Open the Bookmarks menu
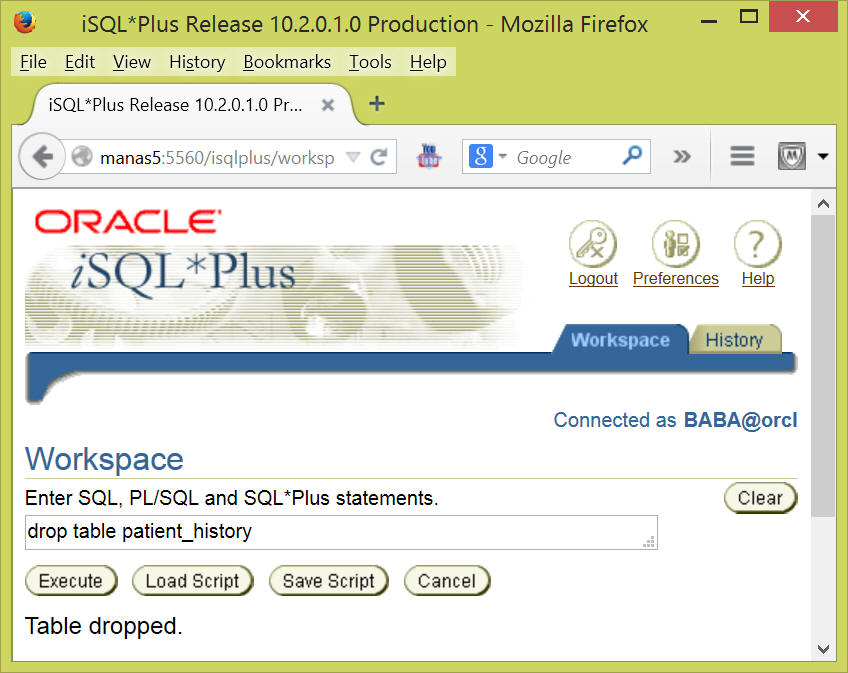The height and width of the screenshot is (673, 848). click(287, 62)
